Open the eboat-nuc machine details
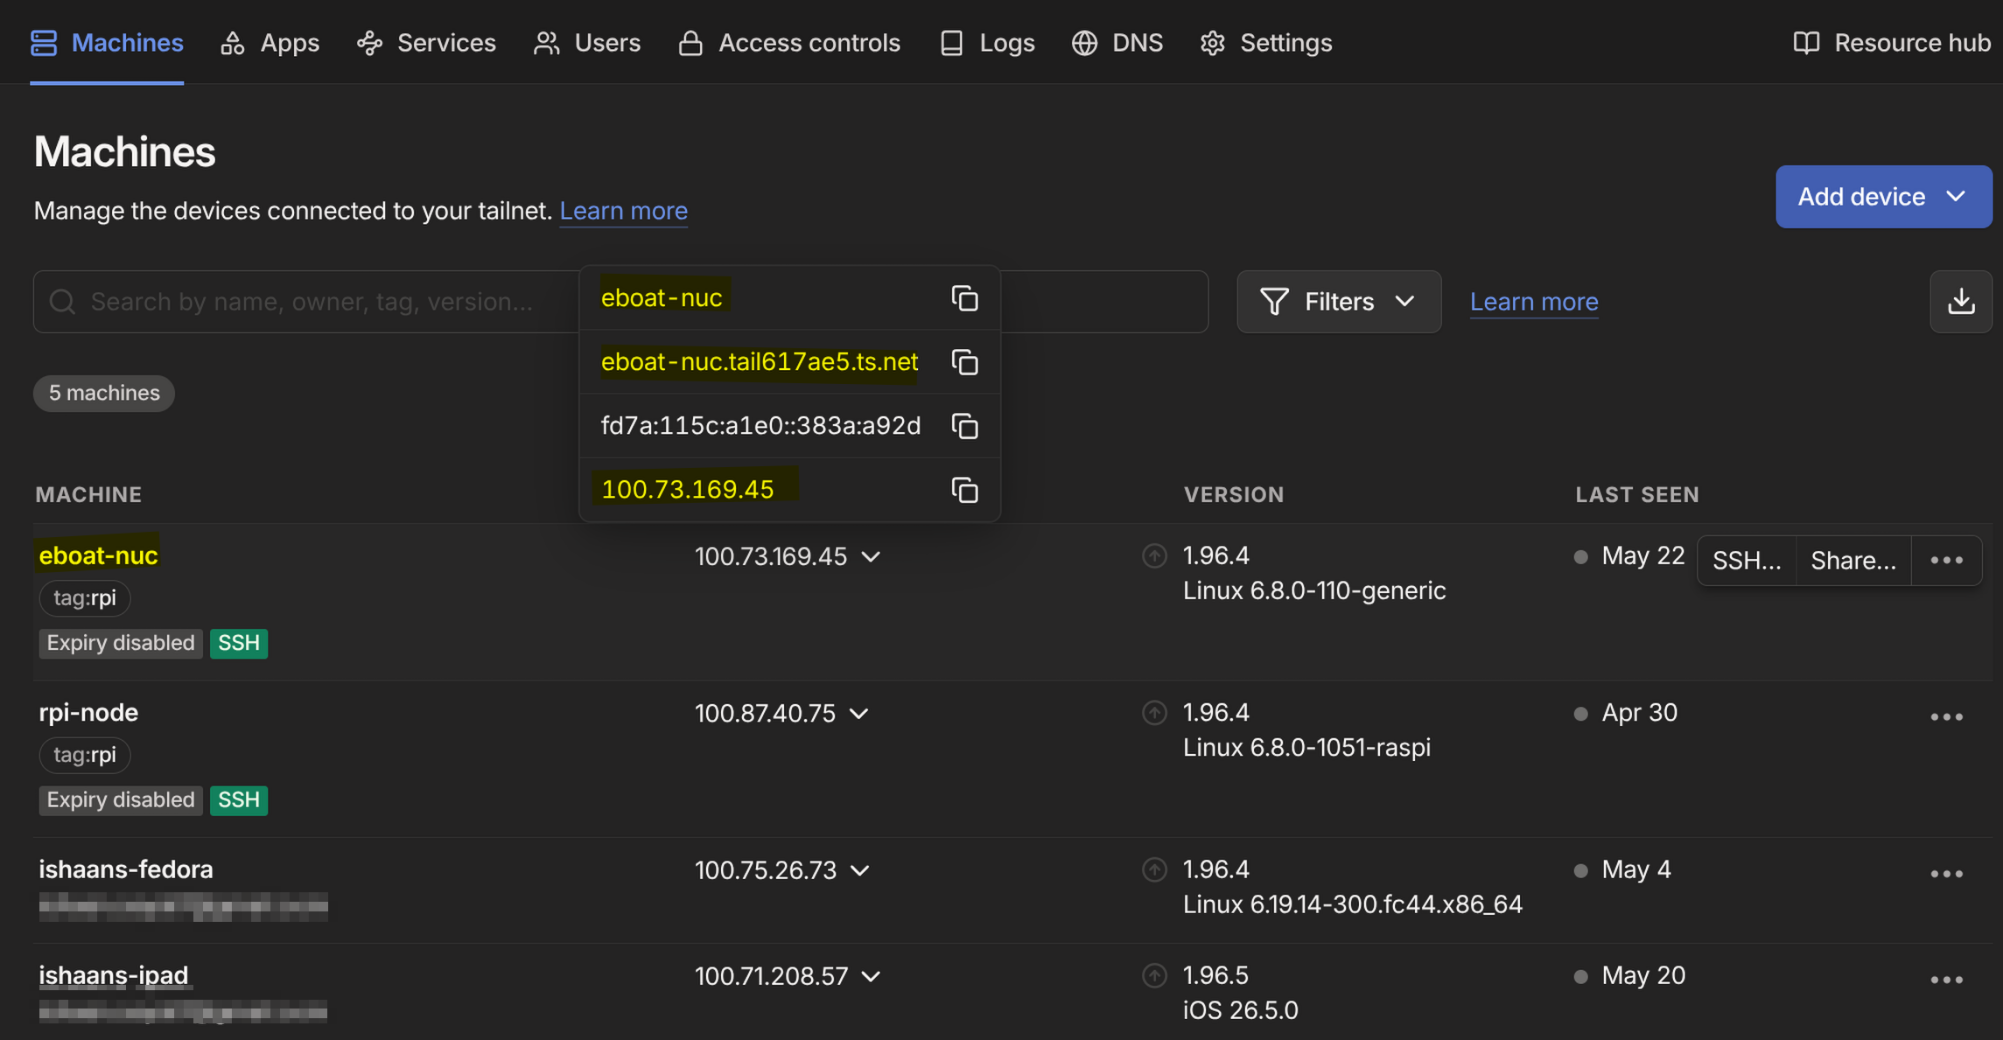2003x1040 pixels. tap(98, 555)
